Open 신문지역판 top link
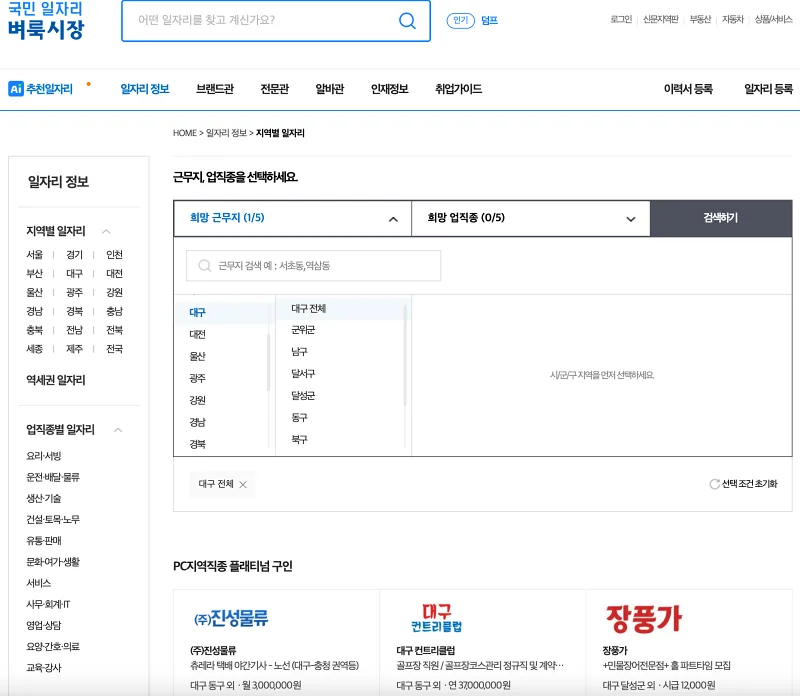800x696 pixels. 661,19
